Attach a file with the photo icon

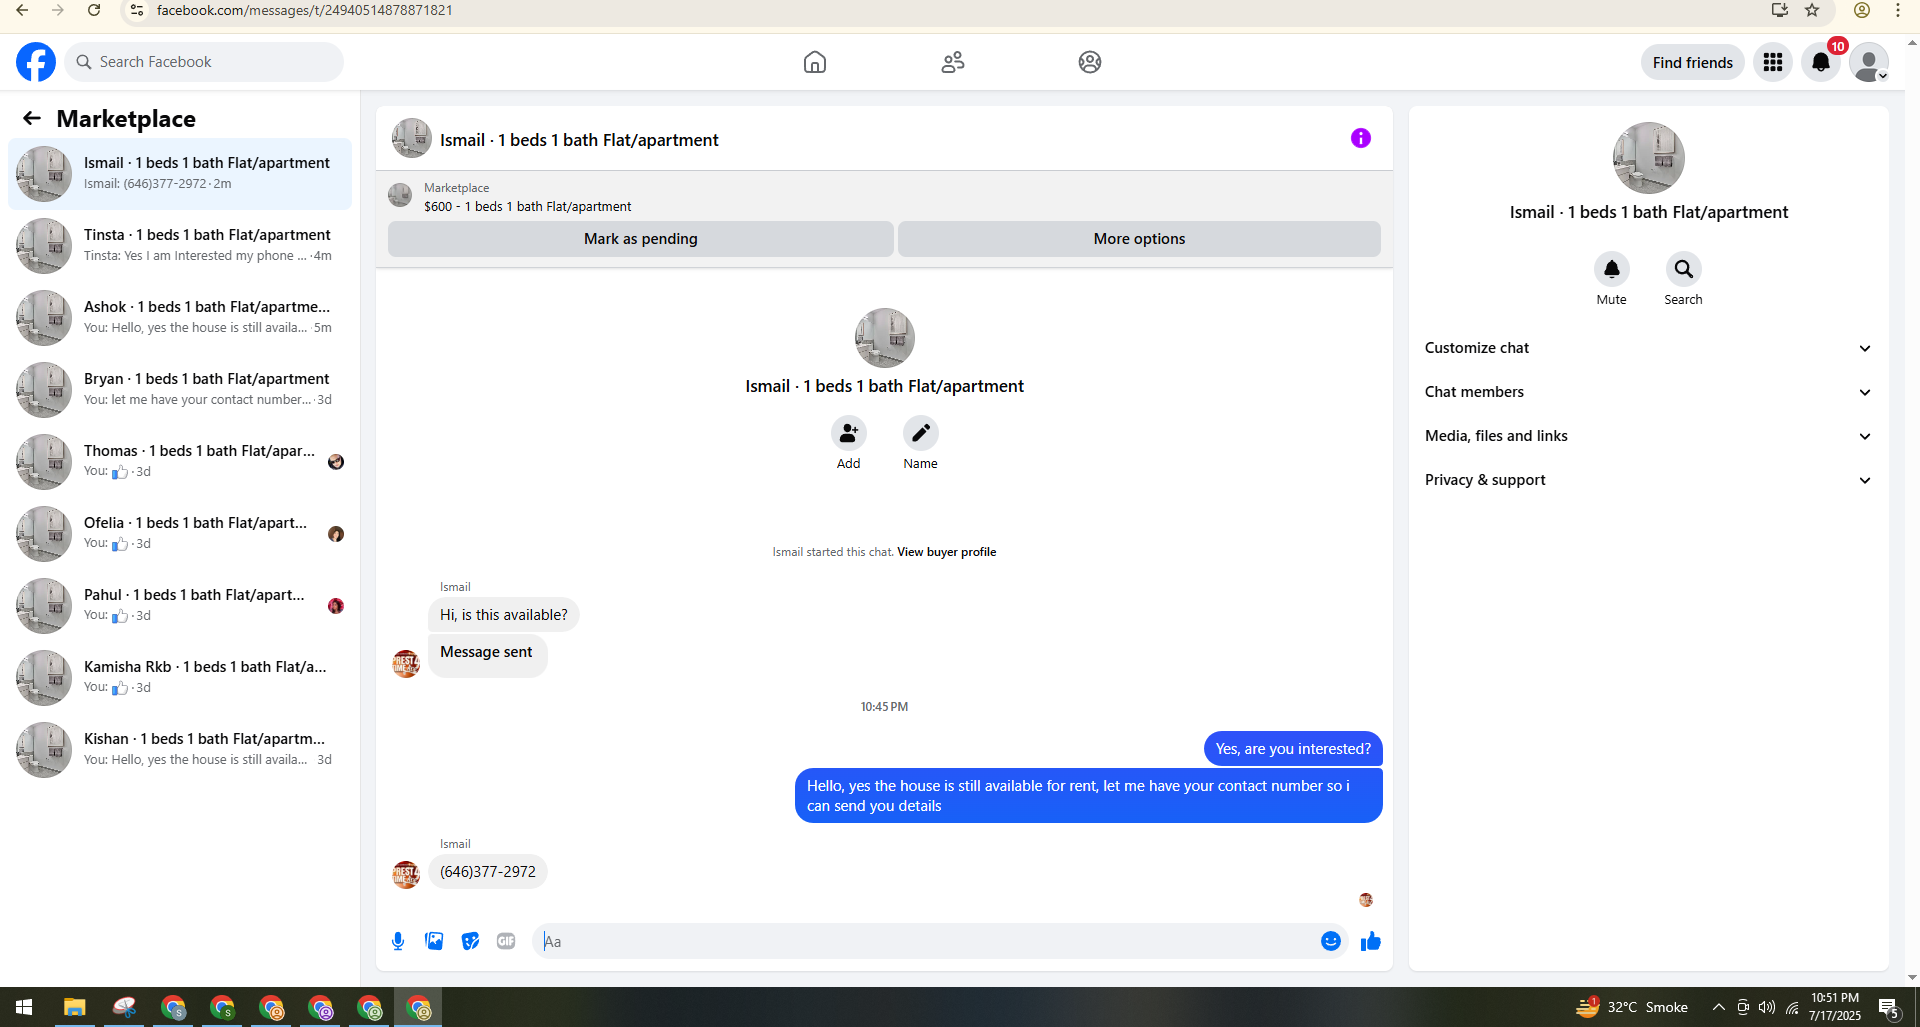(x=434, y=941)
